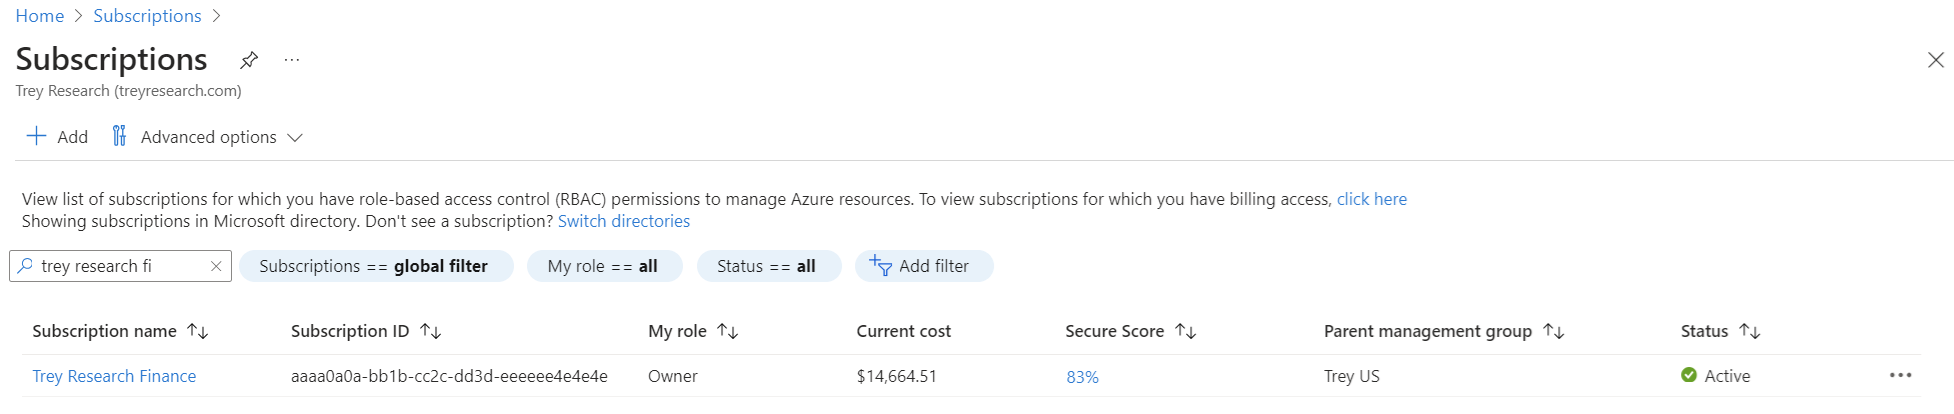Open the Subscriptions global filter pill
This screenshot has width=1954, height=414.
pos(375,266)
